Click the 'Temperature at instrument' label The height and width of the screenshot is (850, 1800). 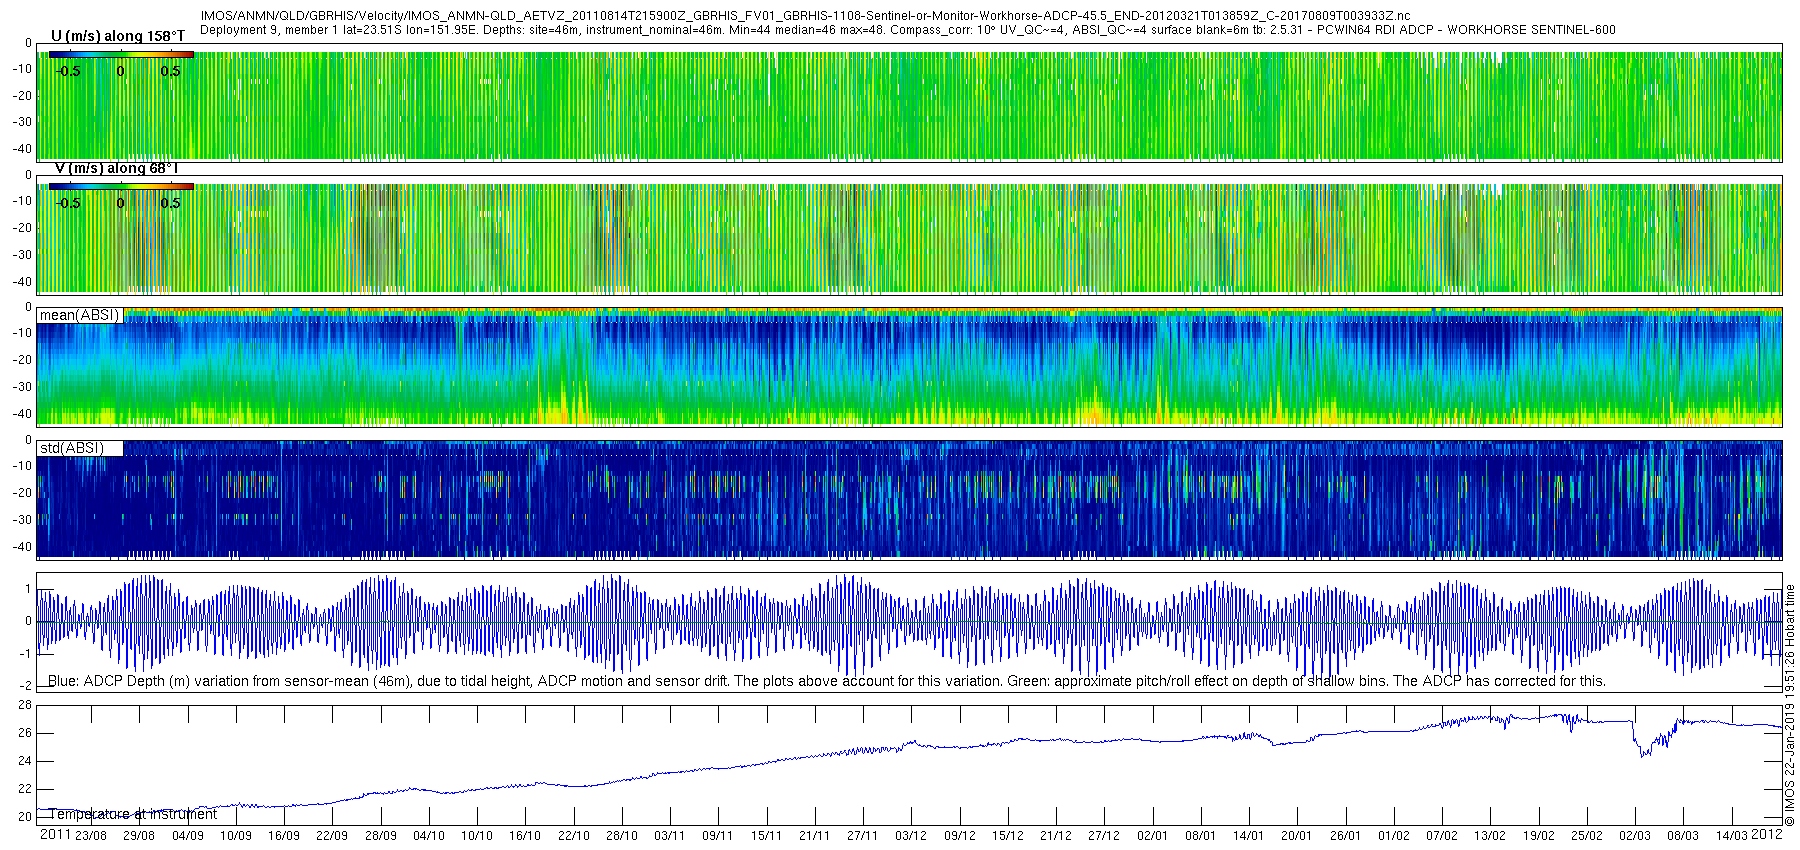tap(133, 814)
